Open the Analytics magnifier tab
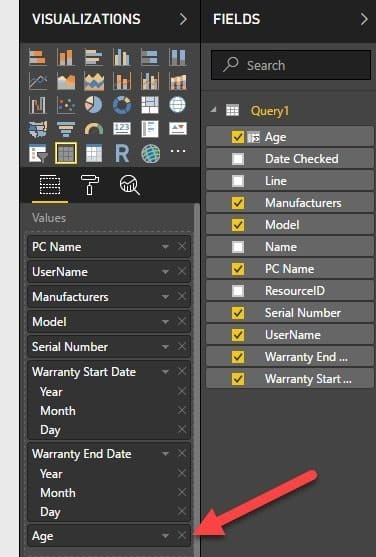 click(129, 185)
